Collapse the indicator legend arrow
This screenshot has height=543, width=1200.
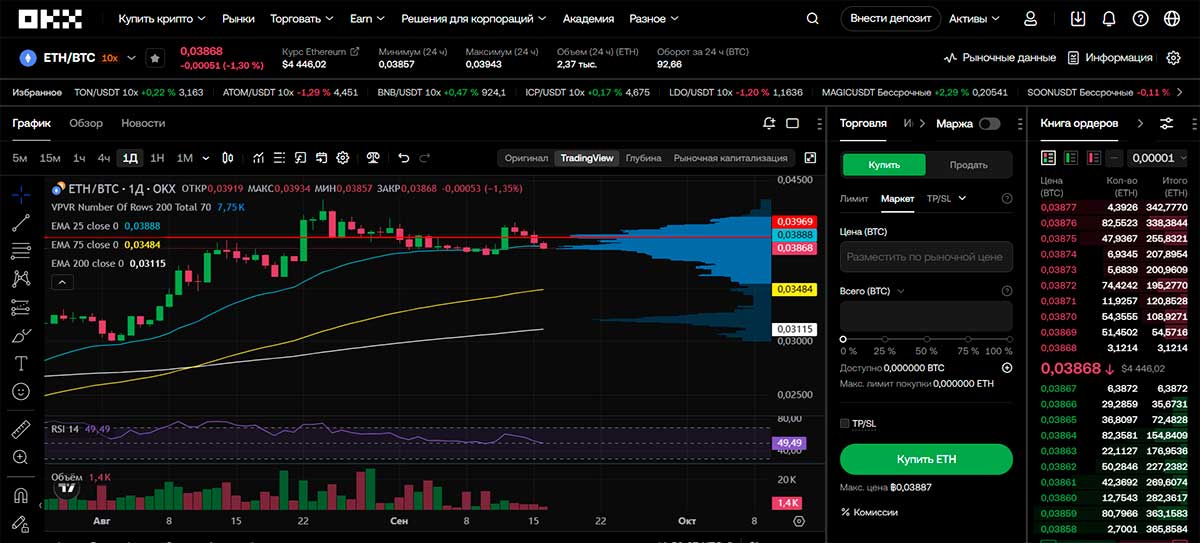coord(63,283)
